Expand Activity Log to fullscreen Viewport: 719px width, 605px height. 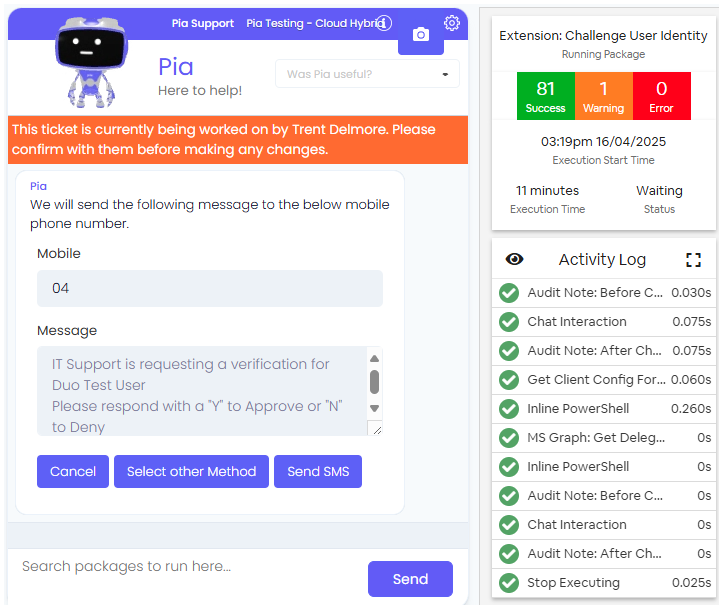(x=693, y=260)
